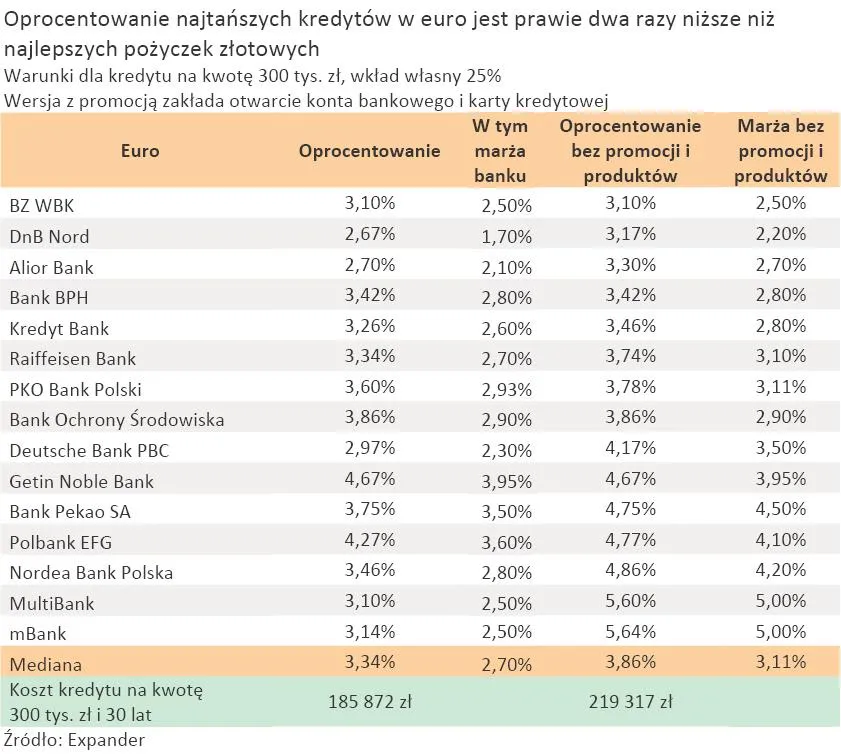Click the DnB Nord 2,67% interest cell
This screenshot has height=754, width=841.
[x=370, y=234]
